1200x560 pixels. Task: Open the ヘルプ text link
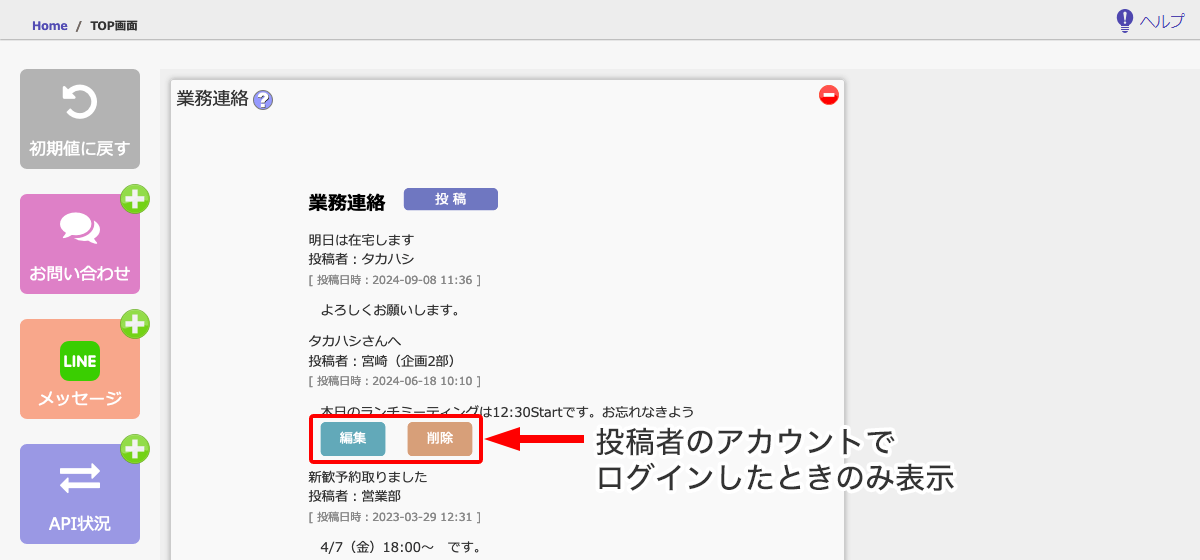pos(1162,22)
